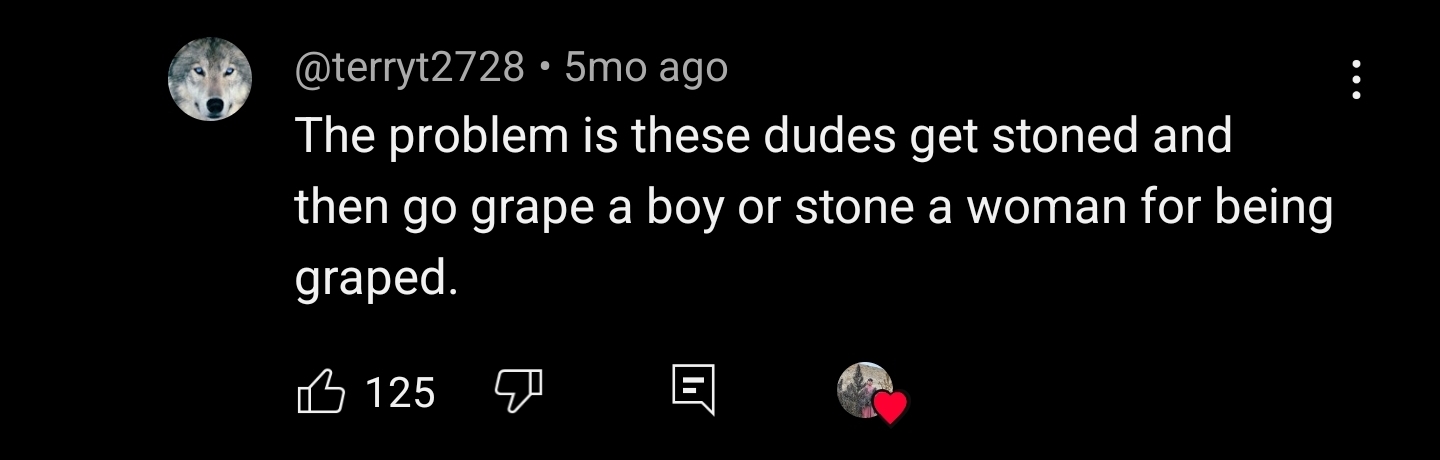The height and width of the screenshot is (460, 1440).
Task: Click the "5mo ago" timestamp
Action: [646, 68]
